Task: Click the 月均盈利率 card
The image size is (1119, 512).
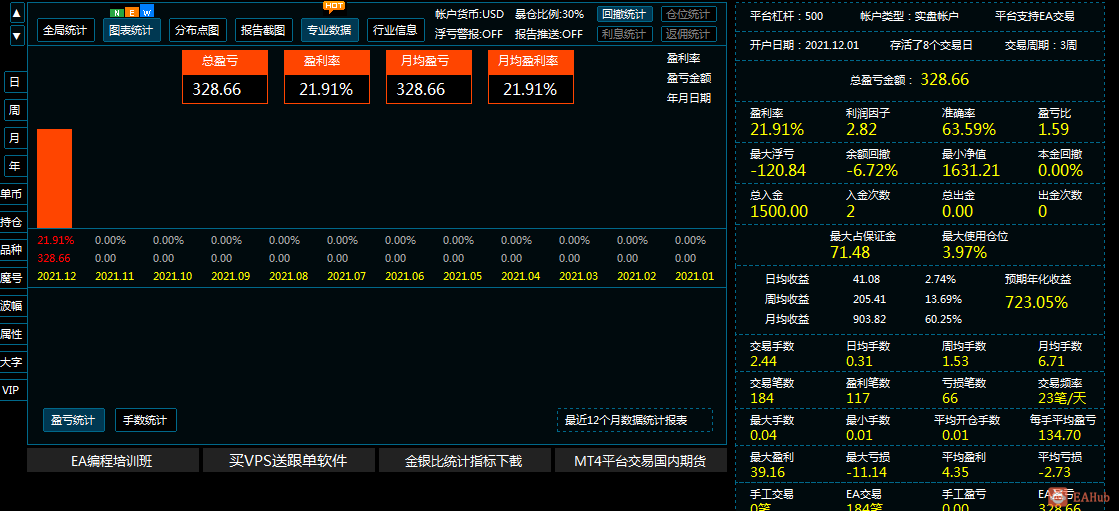Action: coord(531,77)
